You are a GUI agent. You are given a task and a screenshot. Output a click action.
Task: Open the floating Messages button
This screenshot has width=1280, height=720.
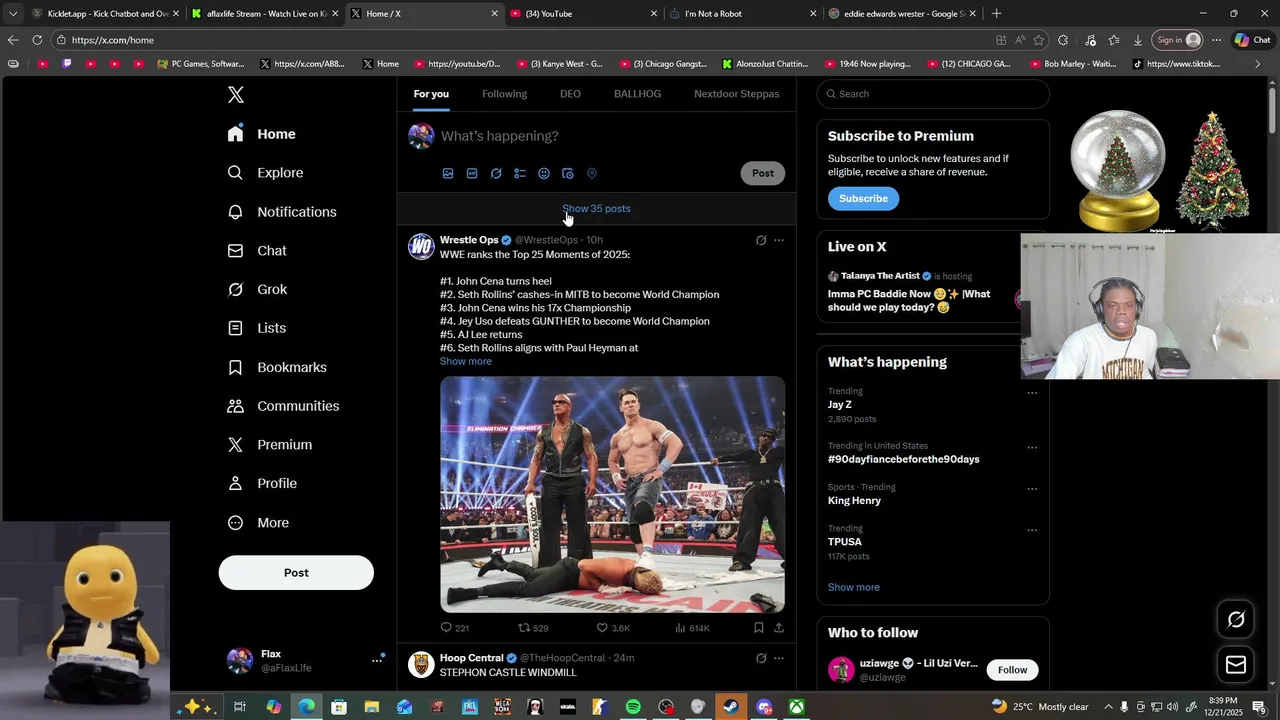[x=1236, y=664]
